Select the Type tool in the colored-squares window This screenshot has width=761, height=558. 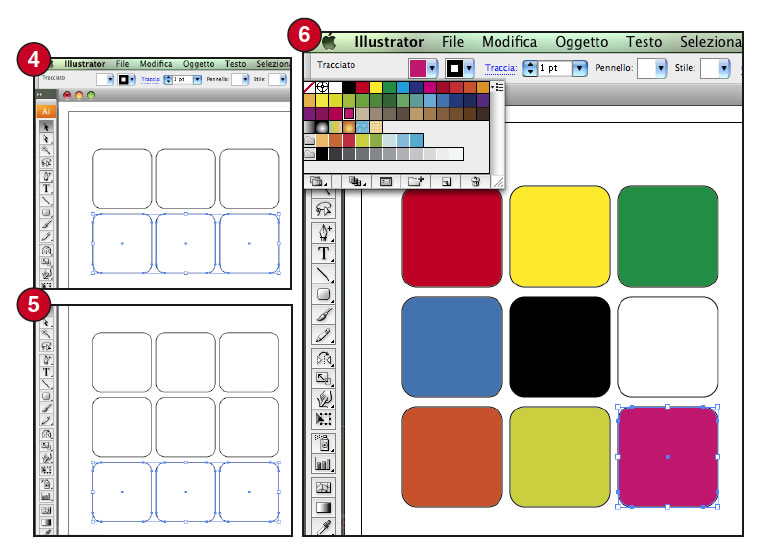[323, 254]
